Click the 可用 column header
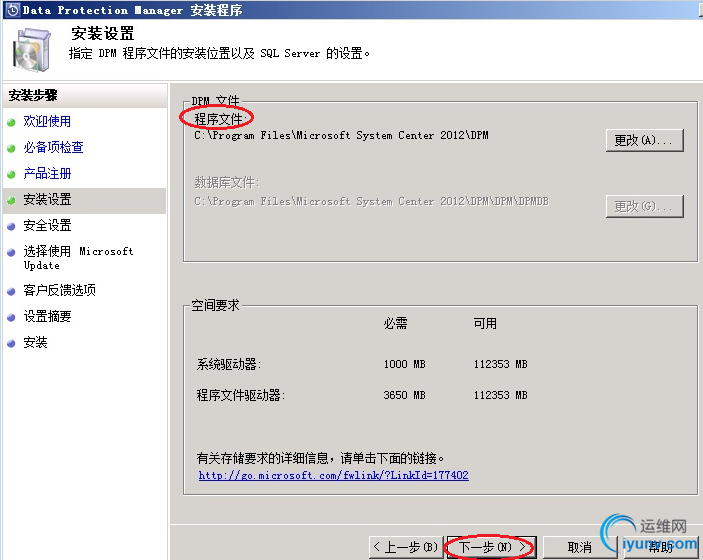Viewport: 703px width, 560px height. click(x=485, y=323)
